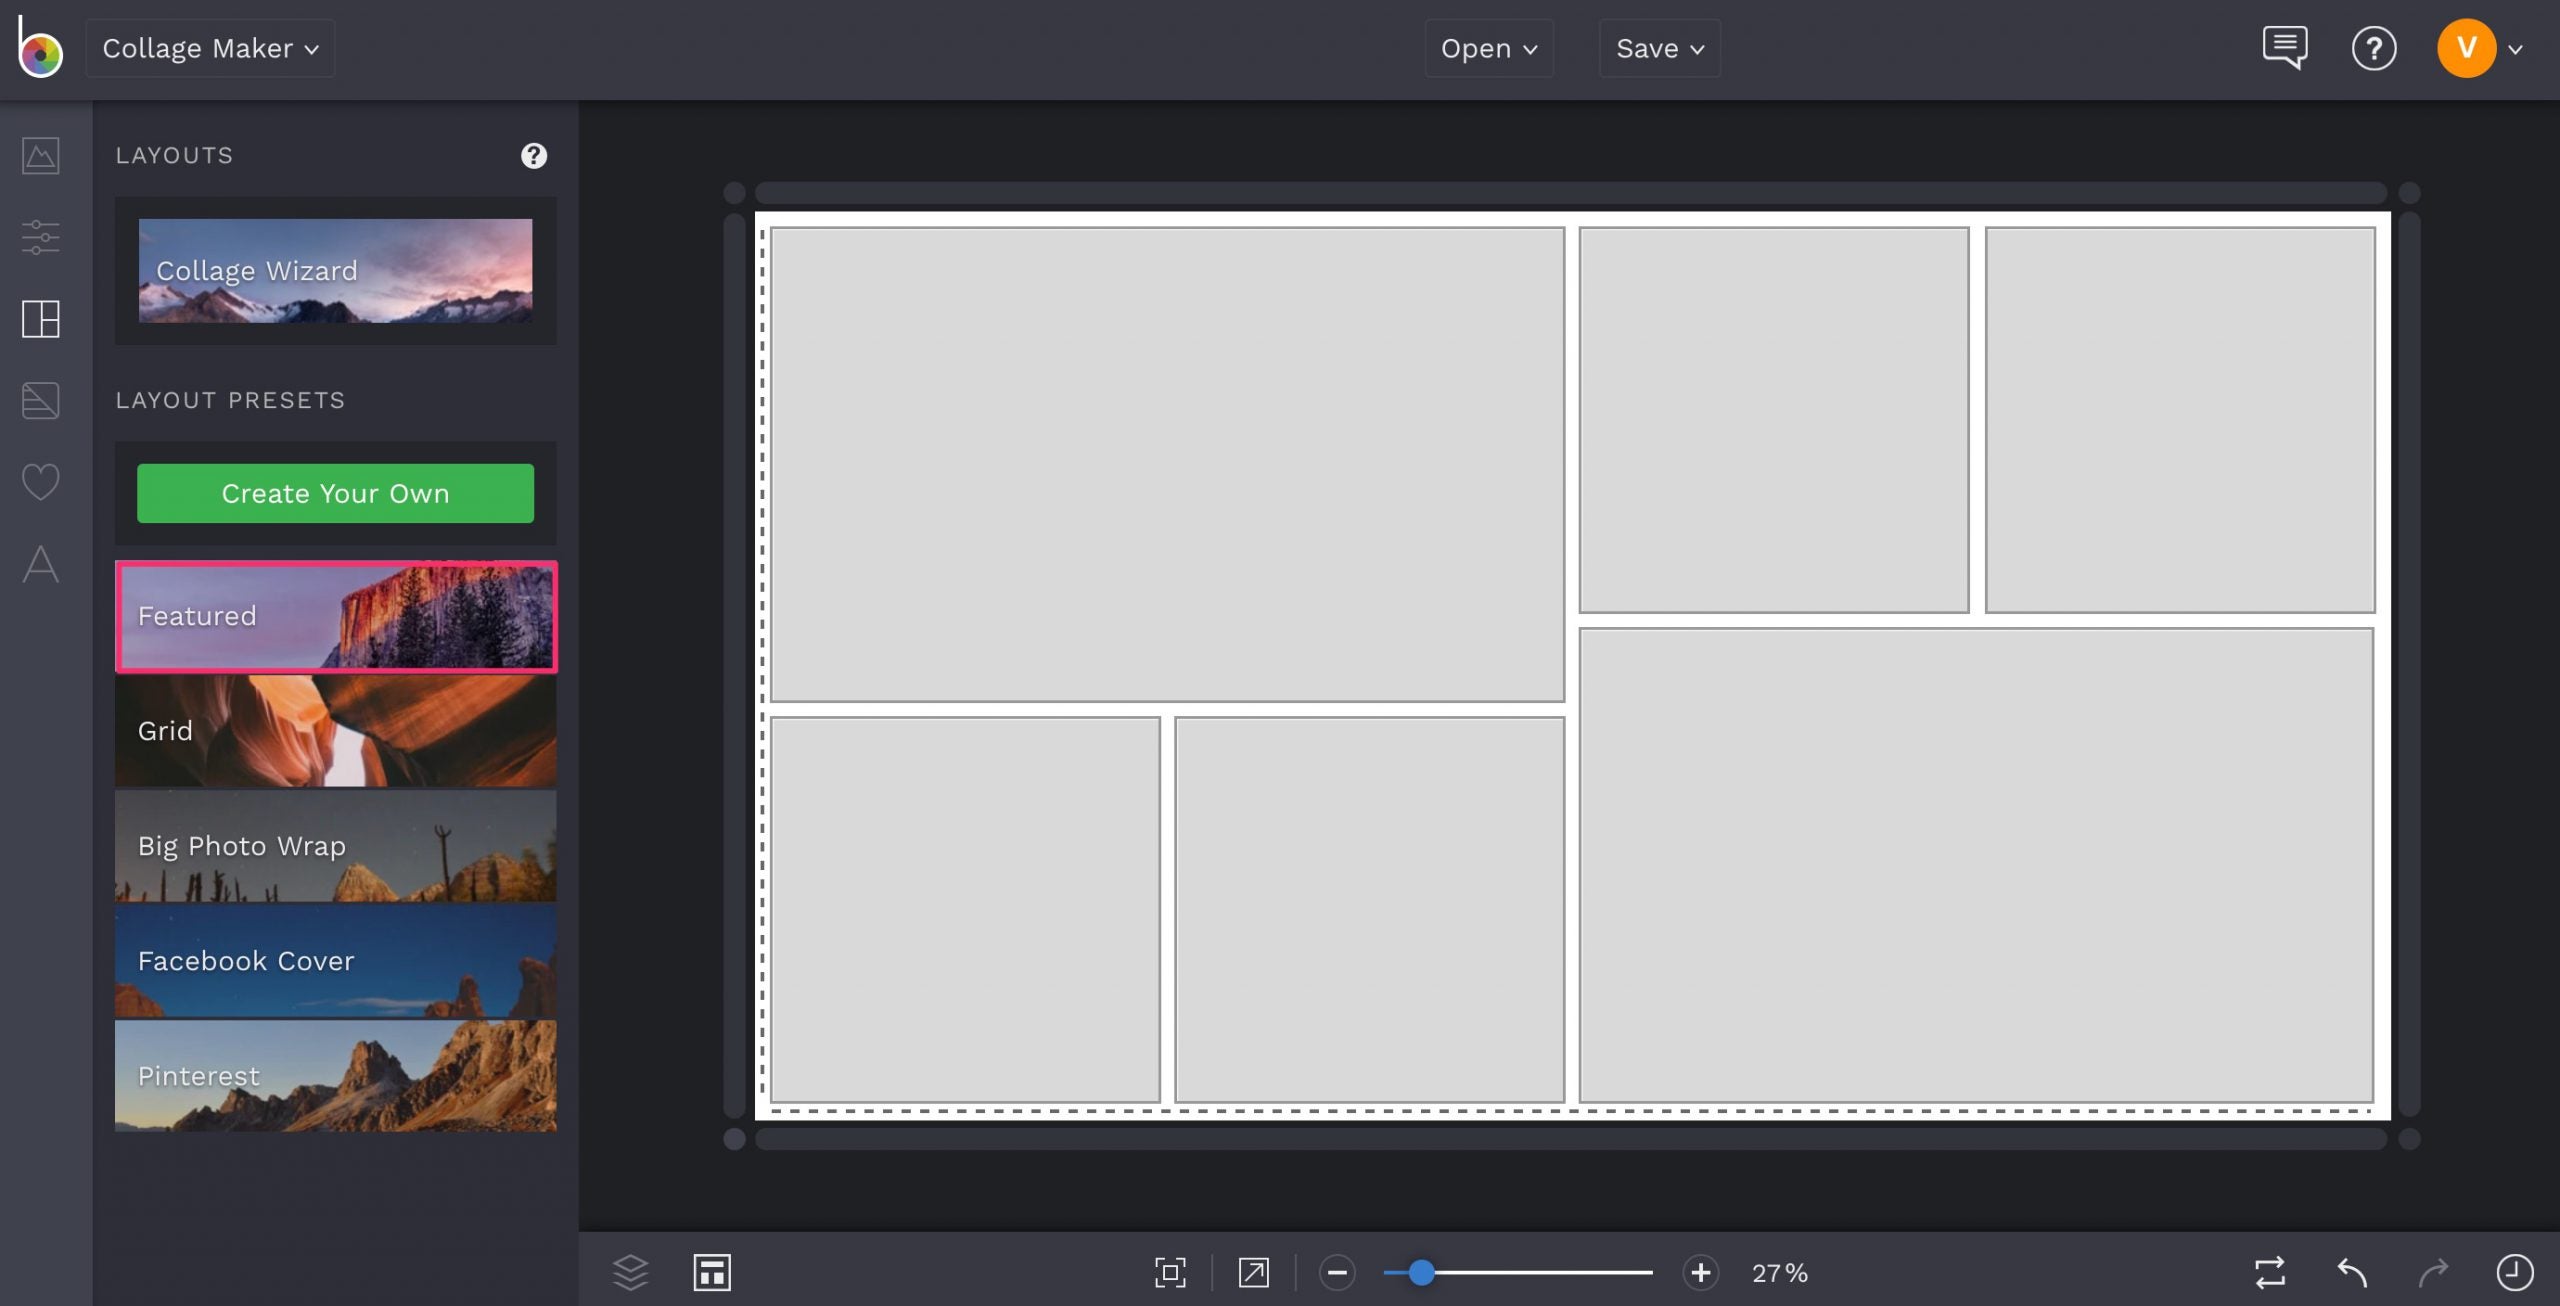Select the Grid layout preset
Viewport: 2560px width, 1306px height.
pos(335,731)
